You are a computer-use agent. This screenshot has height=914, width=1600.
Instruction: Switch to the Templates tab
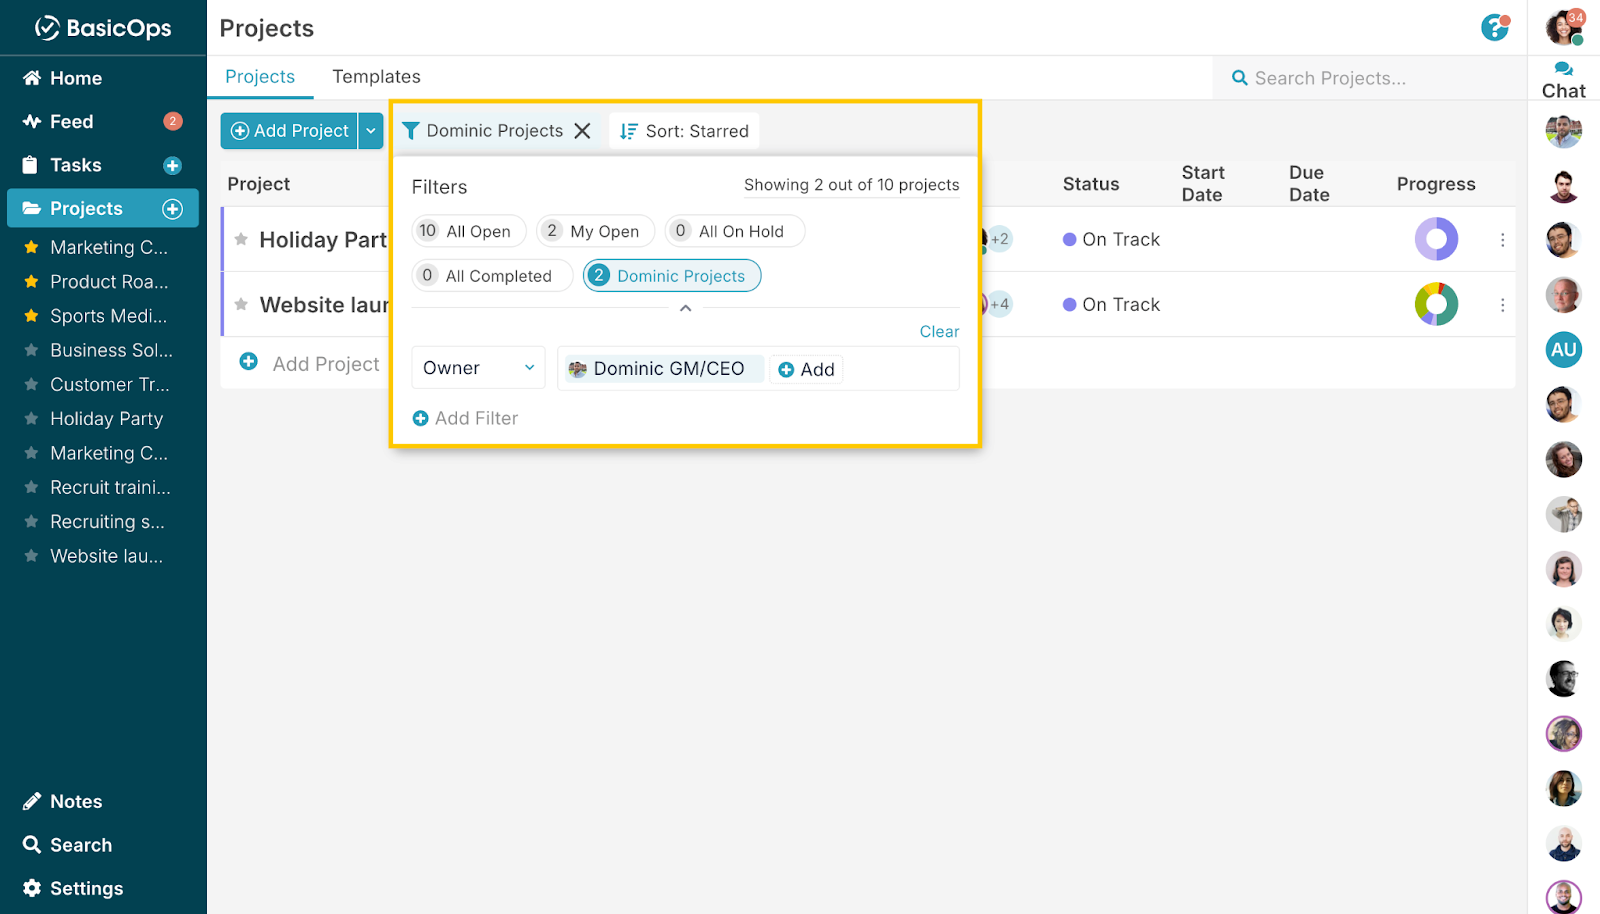click(x=376, y=76)
